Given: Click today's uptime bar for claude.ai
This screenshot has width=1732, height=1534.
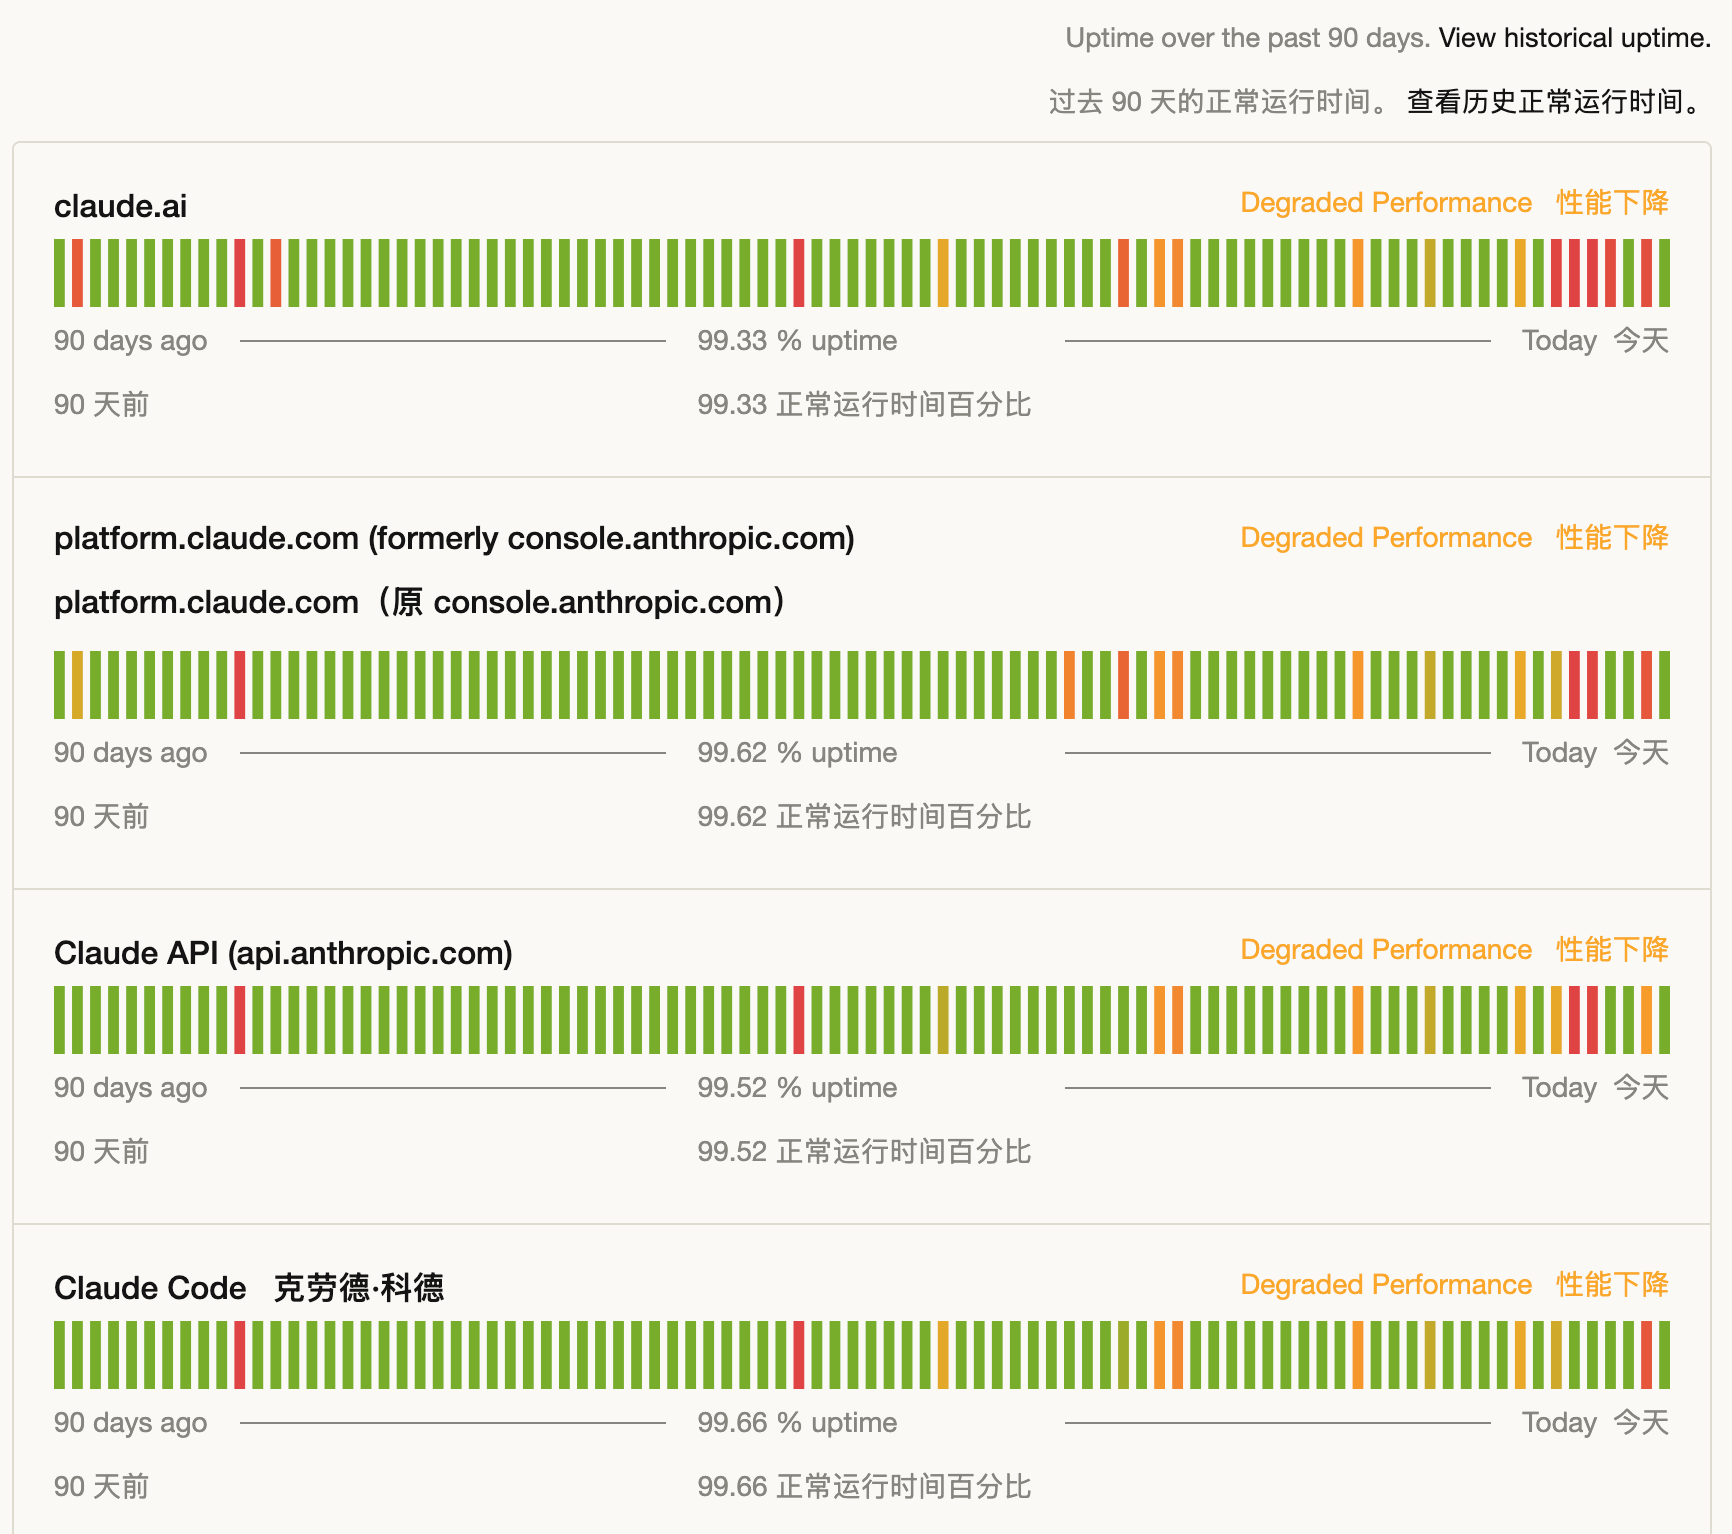Looking at the screenshot, I should click(x=1662, y=270).
